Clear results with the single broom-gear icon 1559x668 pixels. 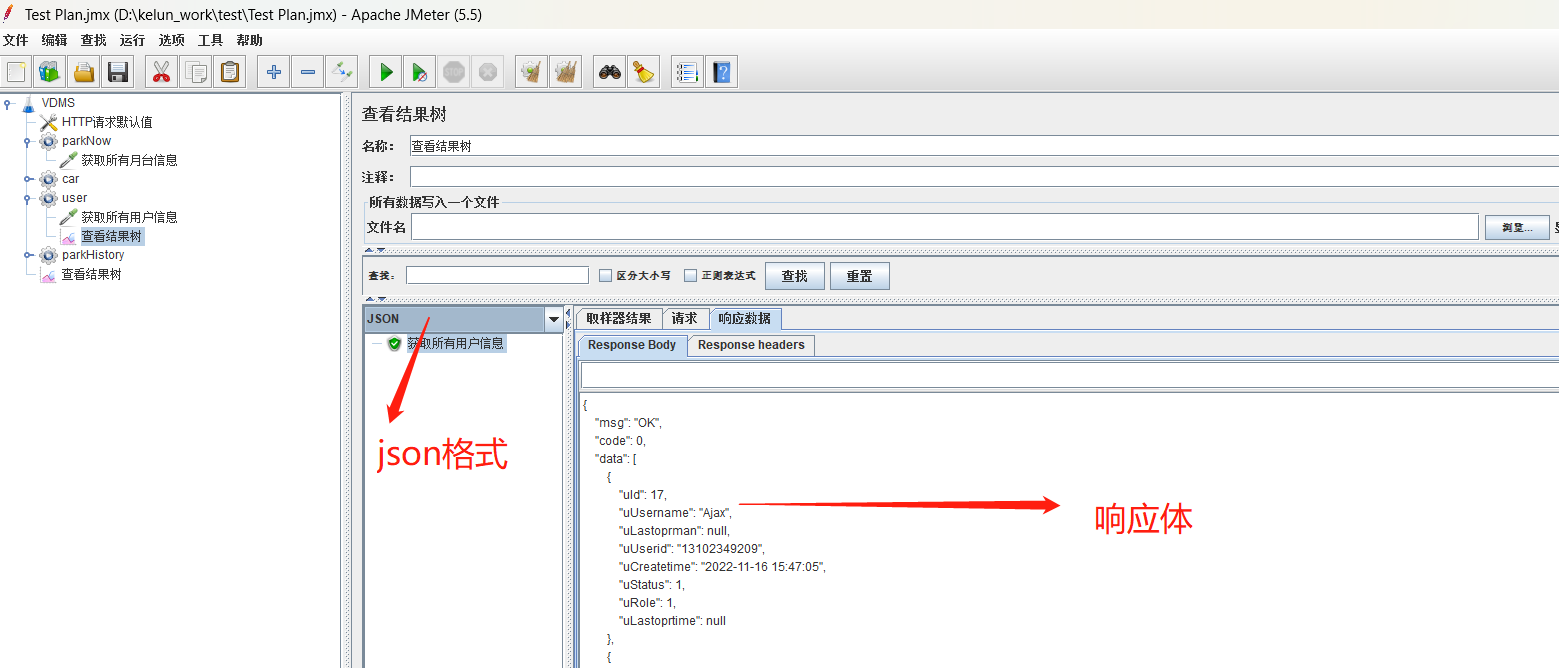tap(532, 72)
